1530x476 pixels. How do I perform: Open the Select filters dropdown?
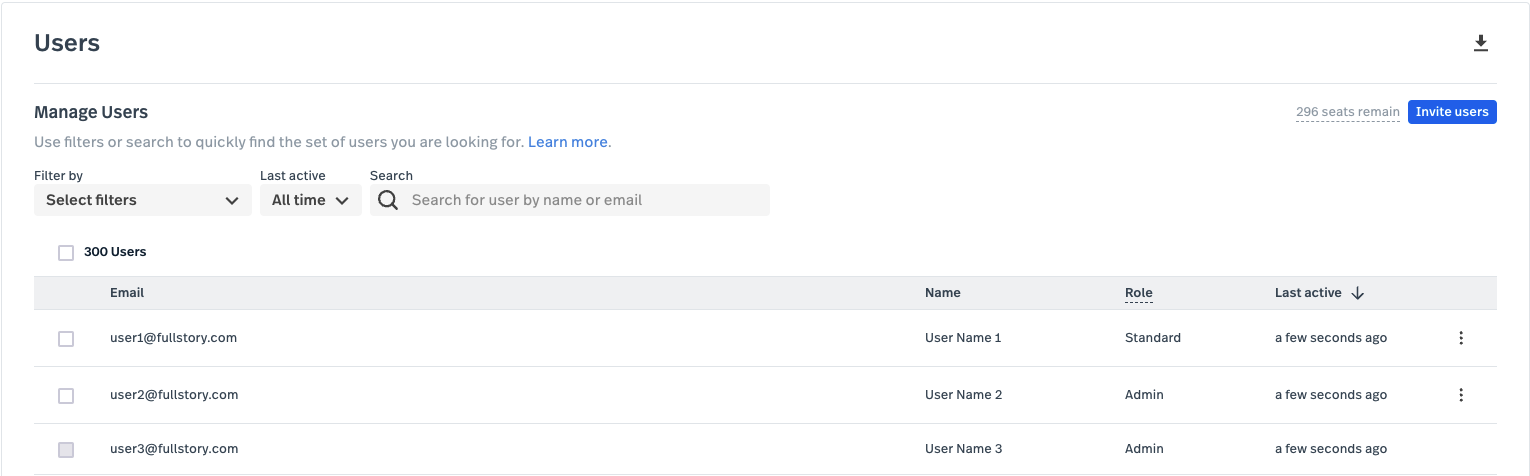click(x=142, y=200)
